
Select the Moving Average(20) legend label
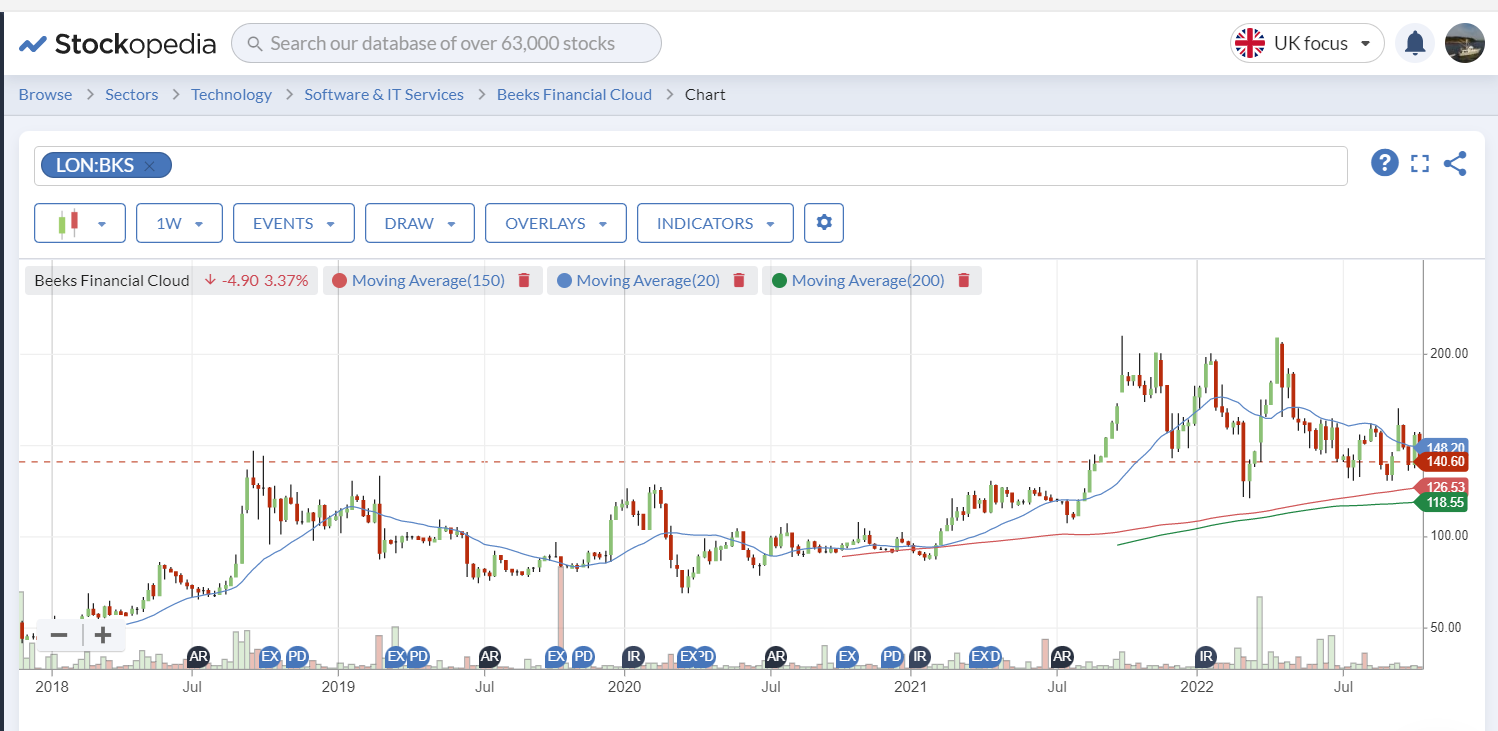tap(649, 281)
